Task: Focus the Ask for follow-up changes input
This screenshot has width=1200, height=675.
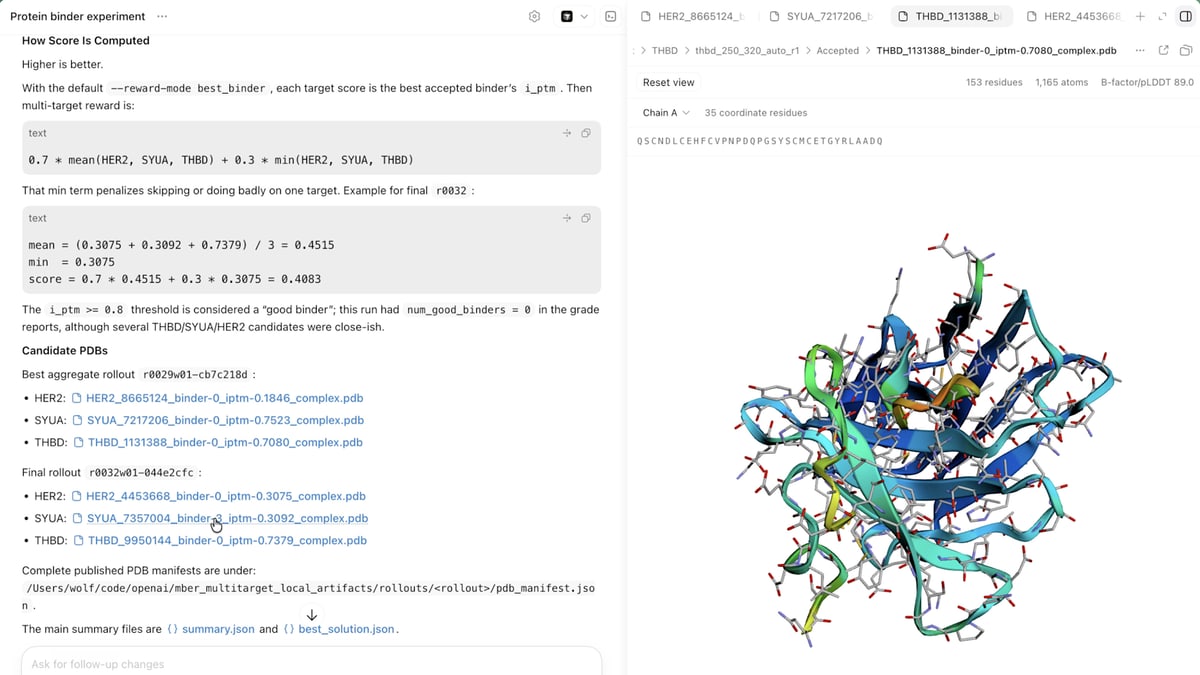Action: (x=311, y=663)
